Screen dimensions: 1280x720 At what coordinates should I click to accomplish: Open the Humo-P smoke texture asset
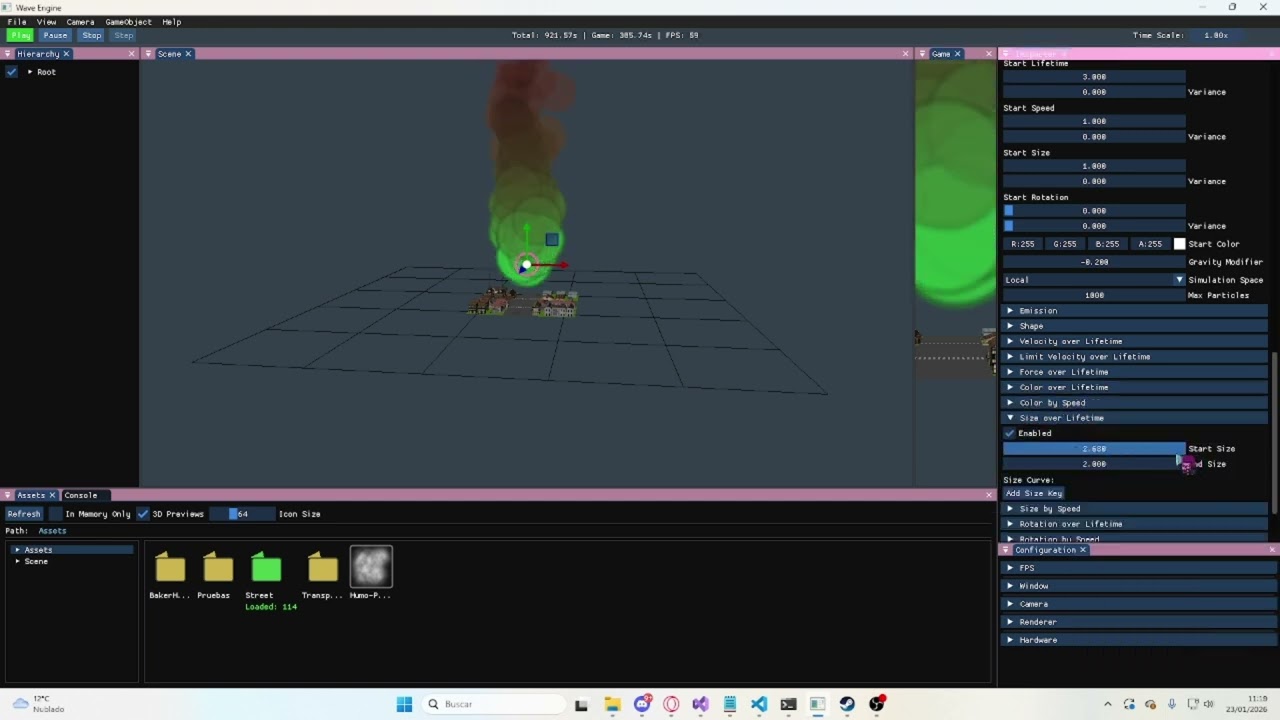[x=371, y=567]
